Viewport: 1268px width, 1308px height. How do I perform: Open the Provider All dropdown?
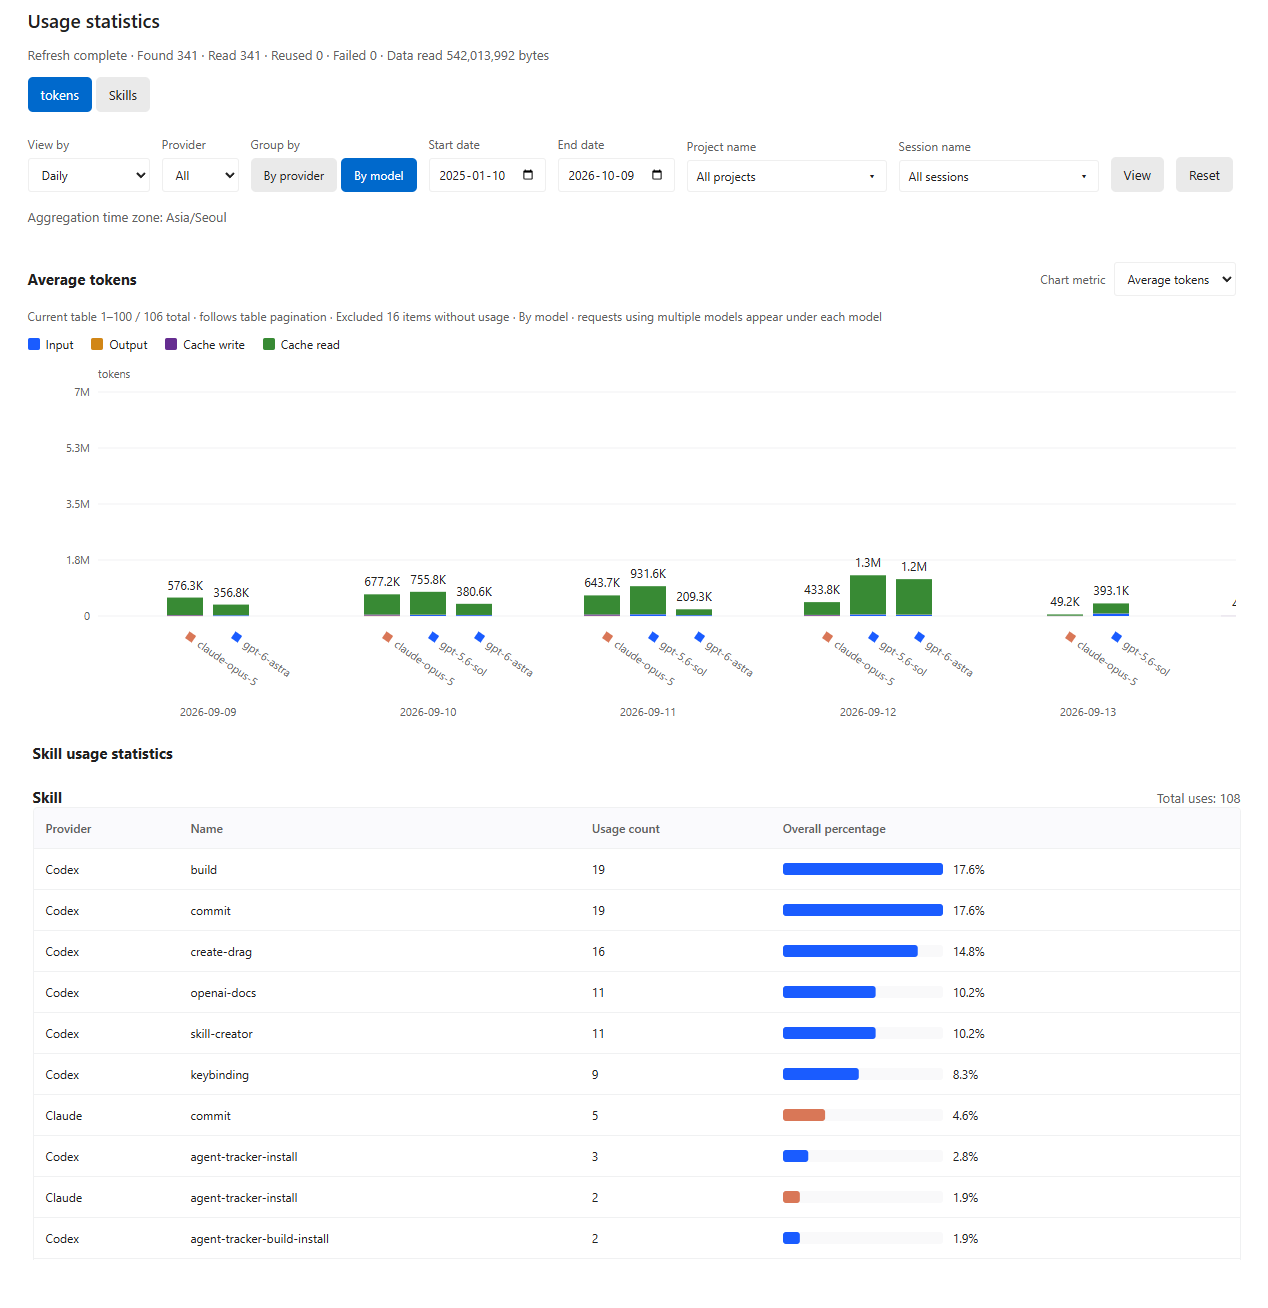[200, 175]
